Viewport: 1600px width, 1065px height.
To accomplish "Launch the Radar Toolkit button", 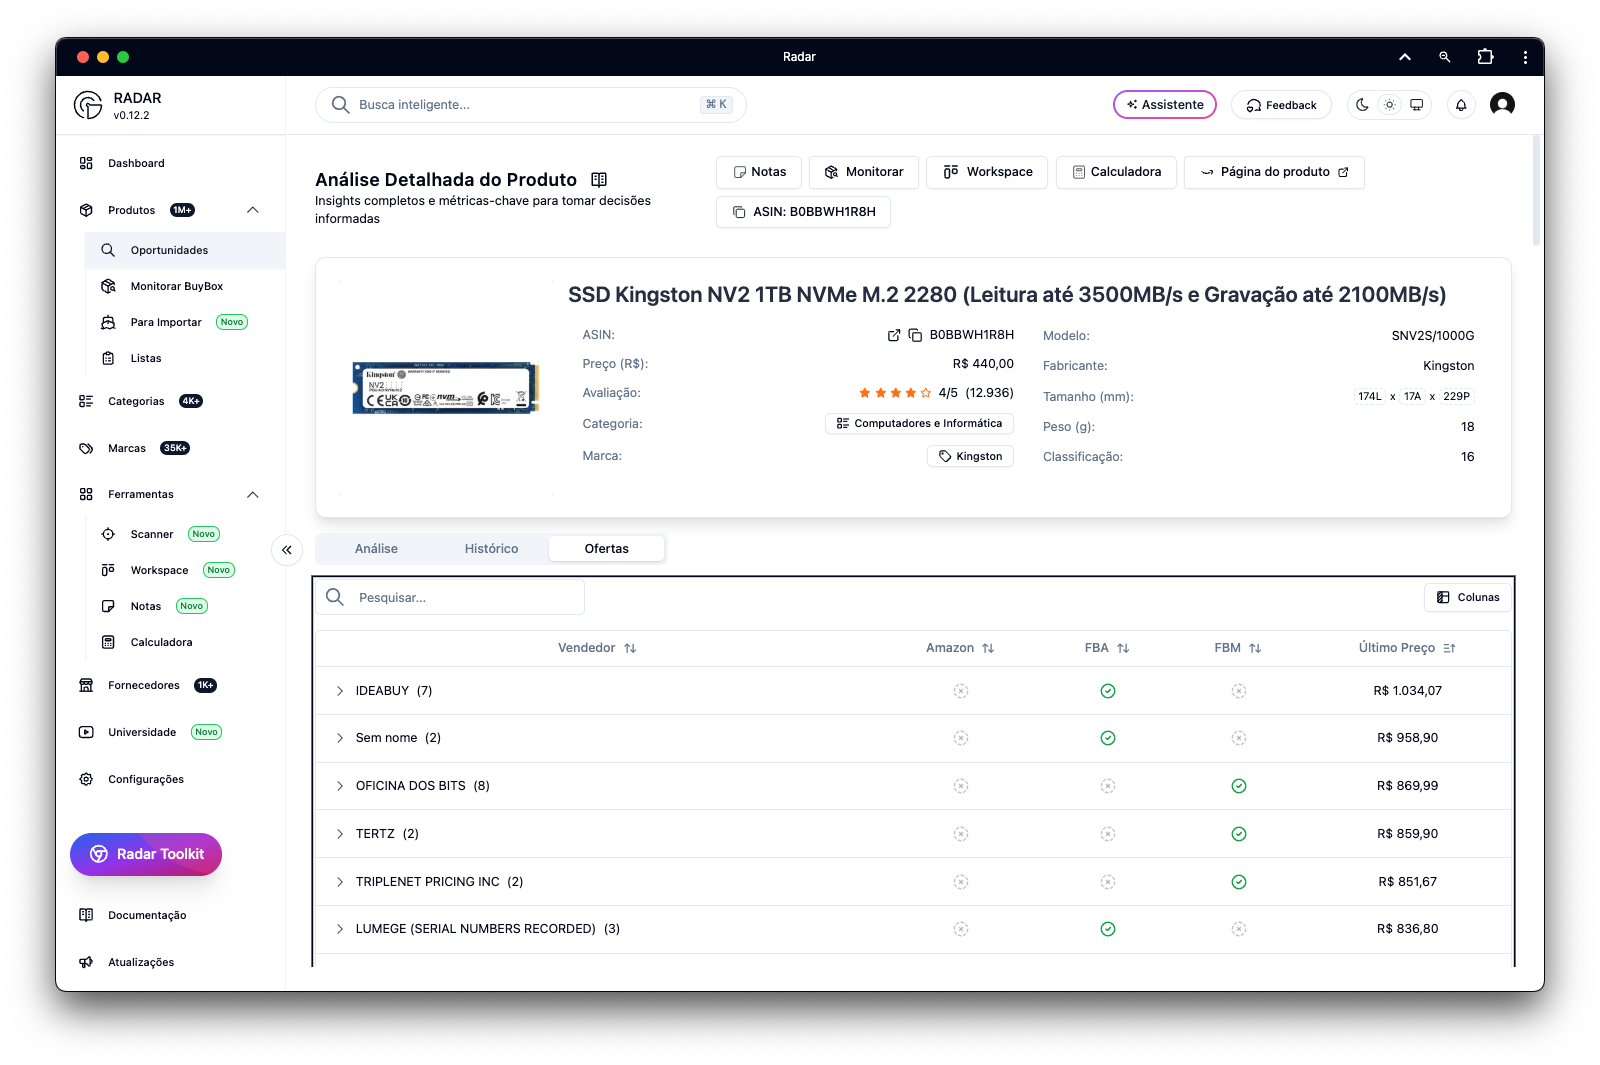I will click(146, 854).
